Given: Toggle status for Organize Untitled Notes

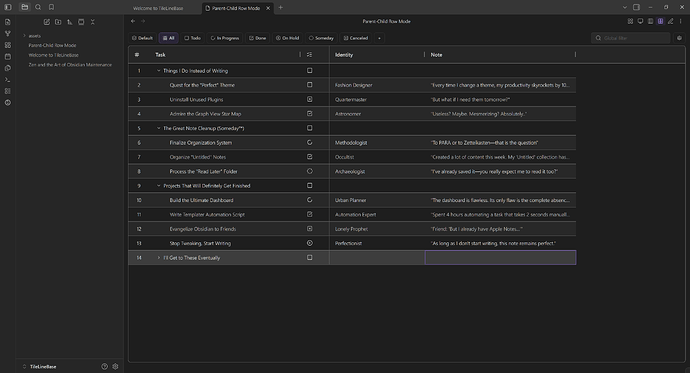Looking at the screenshot, I should 310,157.
